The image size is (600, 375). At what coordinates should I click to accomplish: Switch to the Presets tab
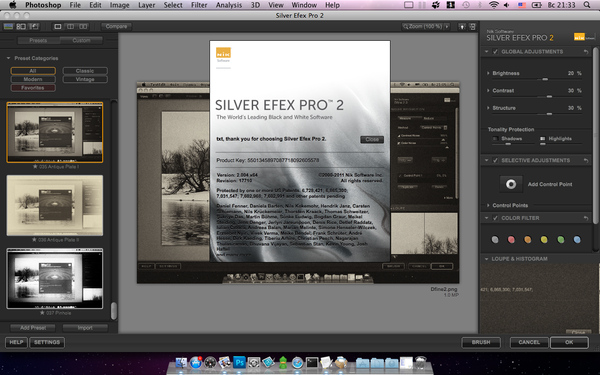(38, 41)
